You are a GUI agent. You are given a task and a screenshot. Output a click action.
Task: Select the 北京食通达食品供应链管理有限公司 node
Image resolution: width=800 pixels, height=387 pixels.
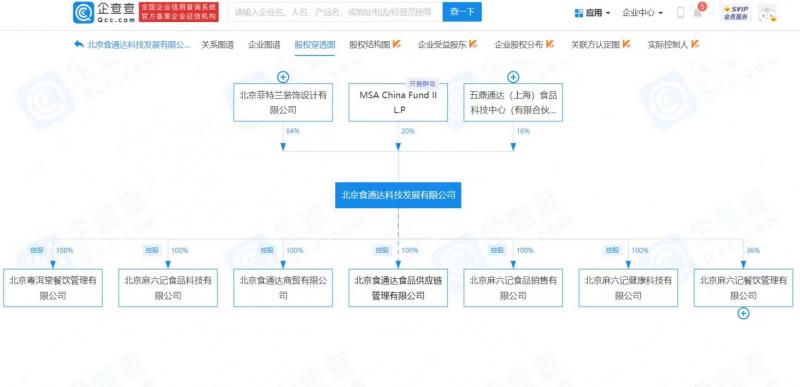point(398,288)
